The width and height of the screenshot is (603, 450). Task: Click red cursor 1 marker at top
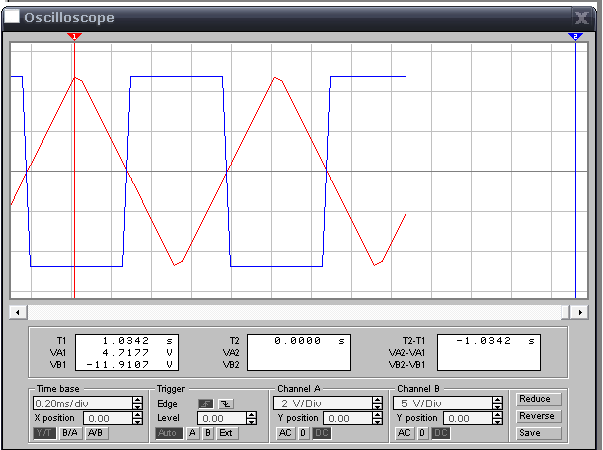click(74, 37)
